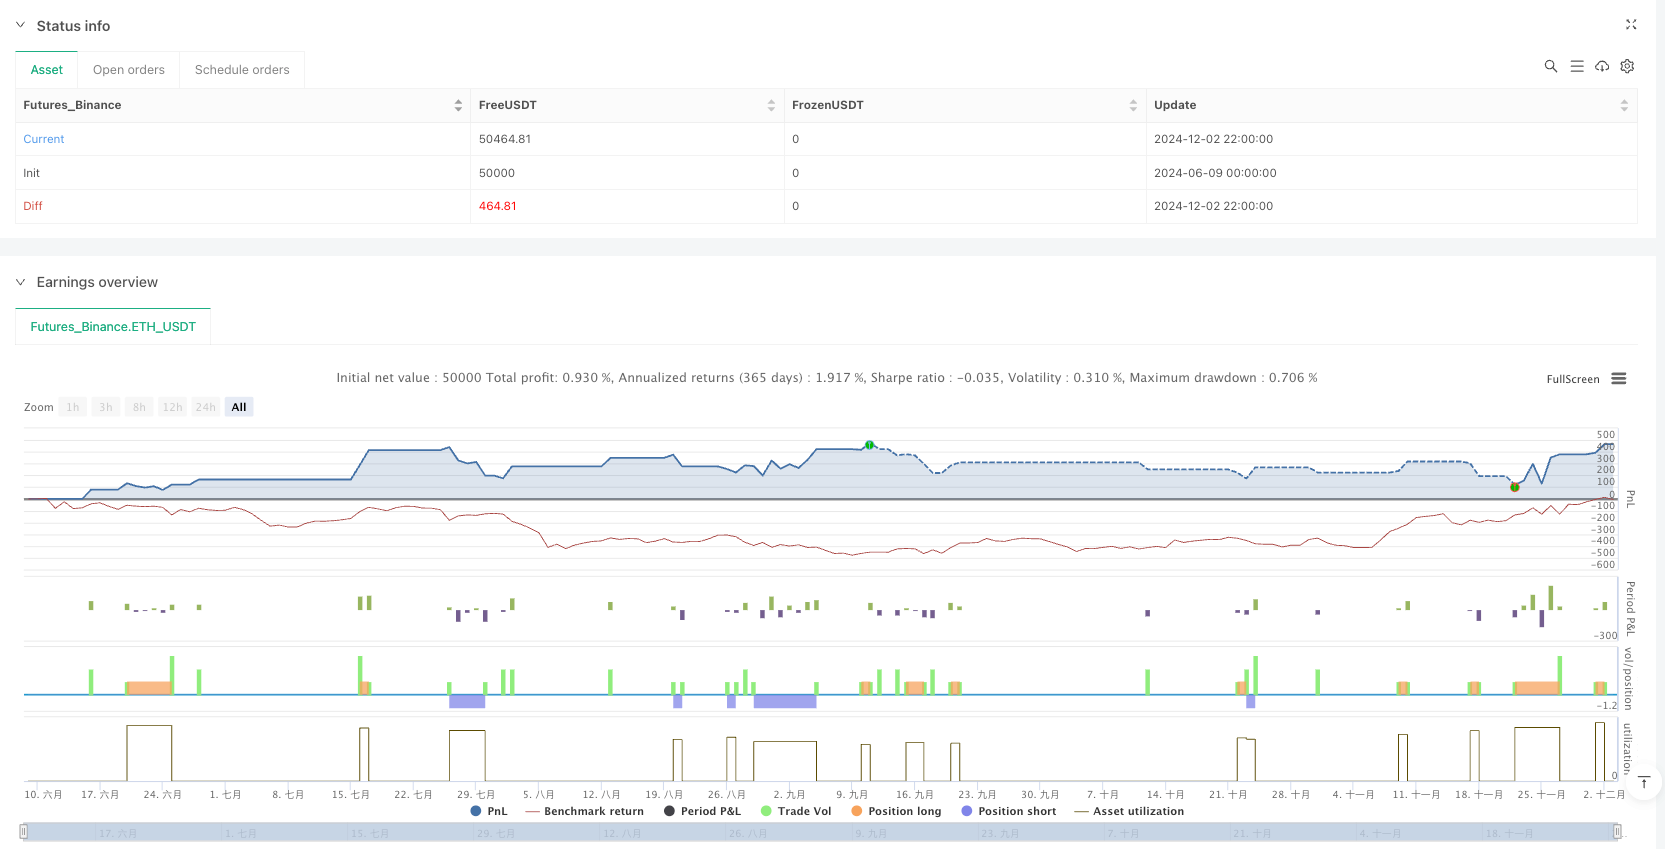
Task: Click the cloud download icon
Action: click(1602, 66)
